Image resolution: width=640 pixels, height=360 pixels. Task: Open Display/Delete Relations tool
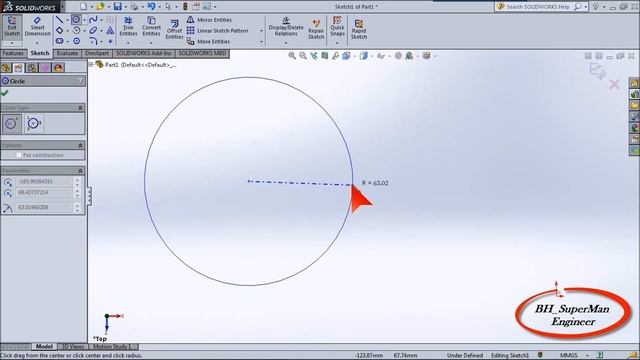pos(286,27)
